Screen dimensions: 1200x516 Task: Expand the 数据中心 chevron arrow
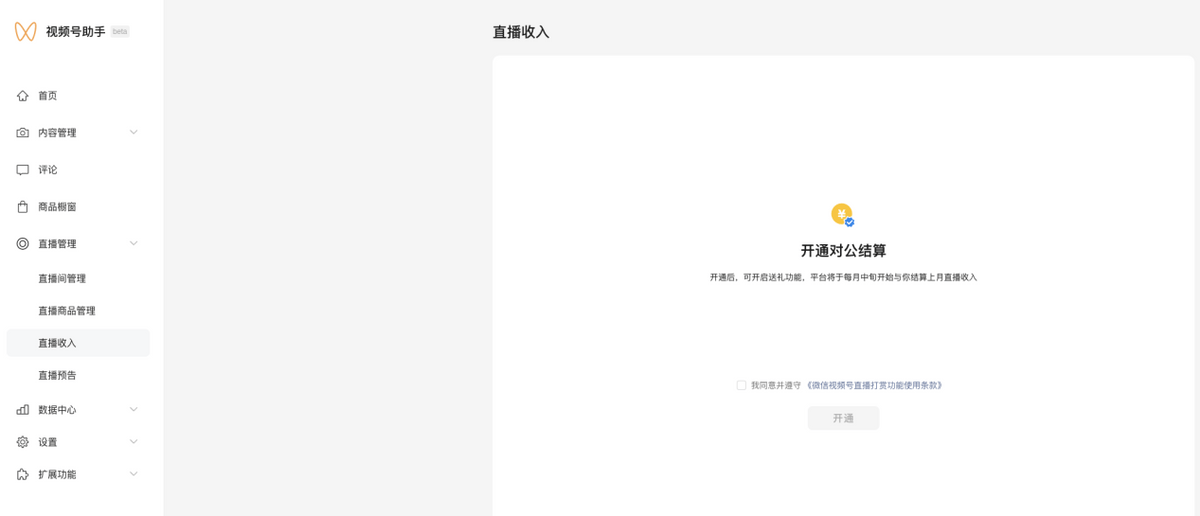(x=134, y=409)
